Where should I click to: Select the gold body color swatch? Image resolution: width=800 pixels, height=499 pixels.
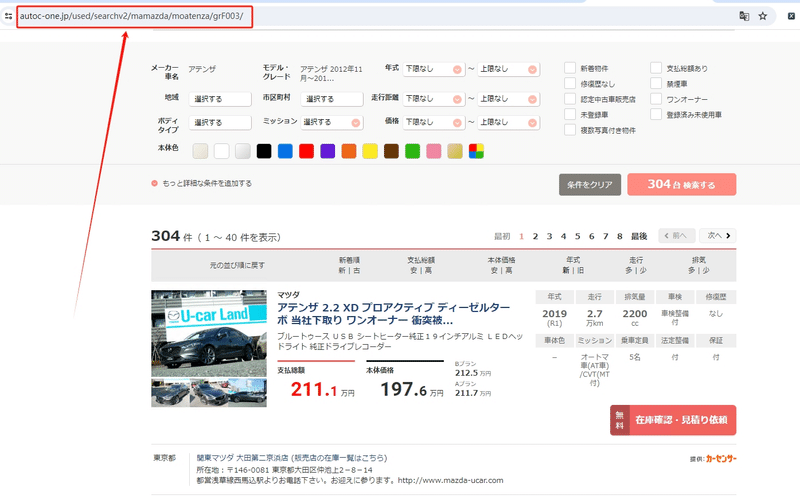point(455,151)
